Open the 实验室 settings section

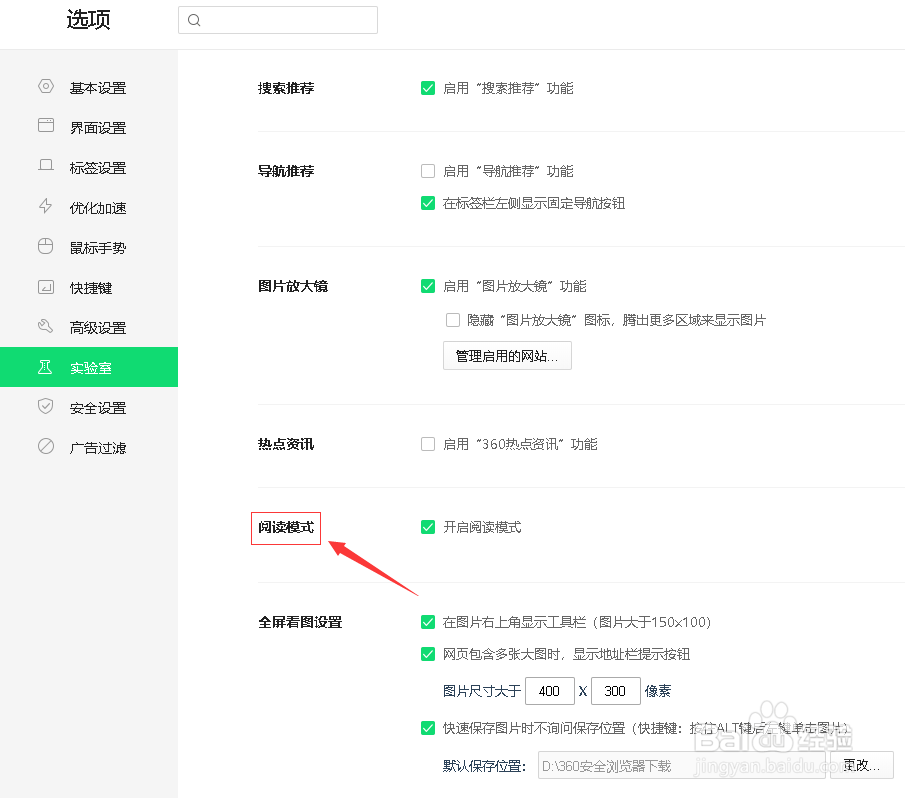pyautogui.click(x=90, y=367)
